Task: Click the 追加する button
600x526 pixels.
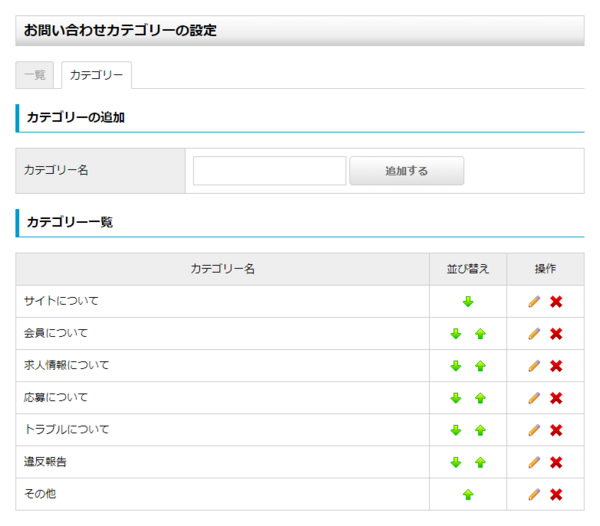Action: click(406, 171)
